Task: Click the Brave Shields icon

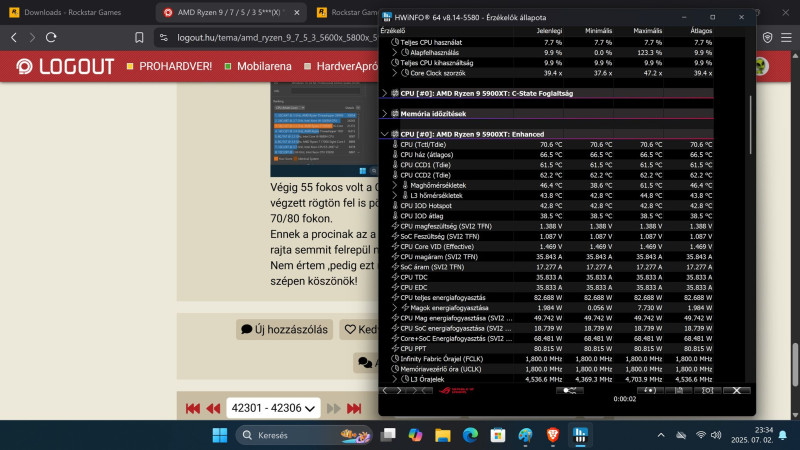Action: (767, 37)
